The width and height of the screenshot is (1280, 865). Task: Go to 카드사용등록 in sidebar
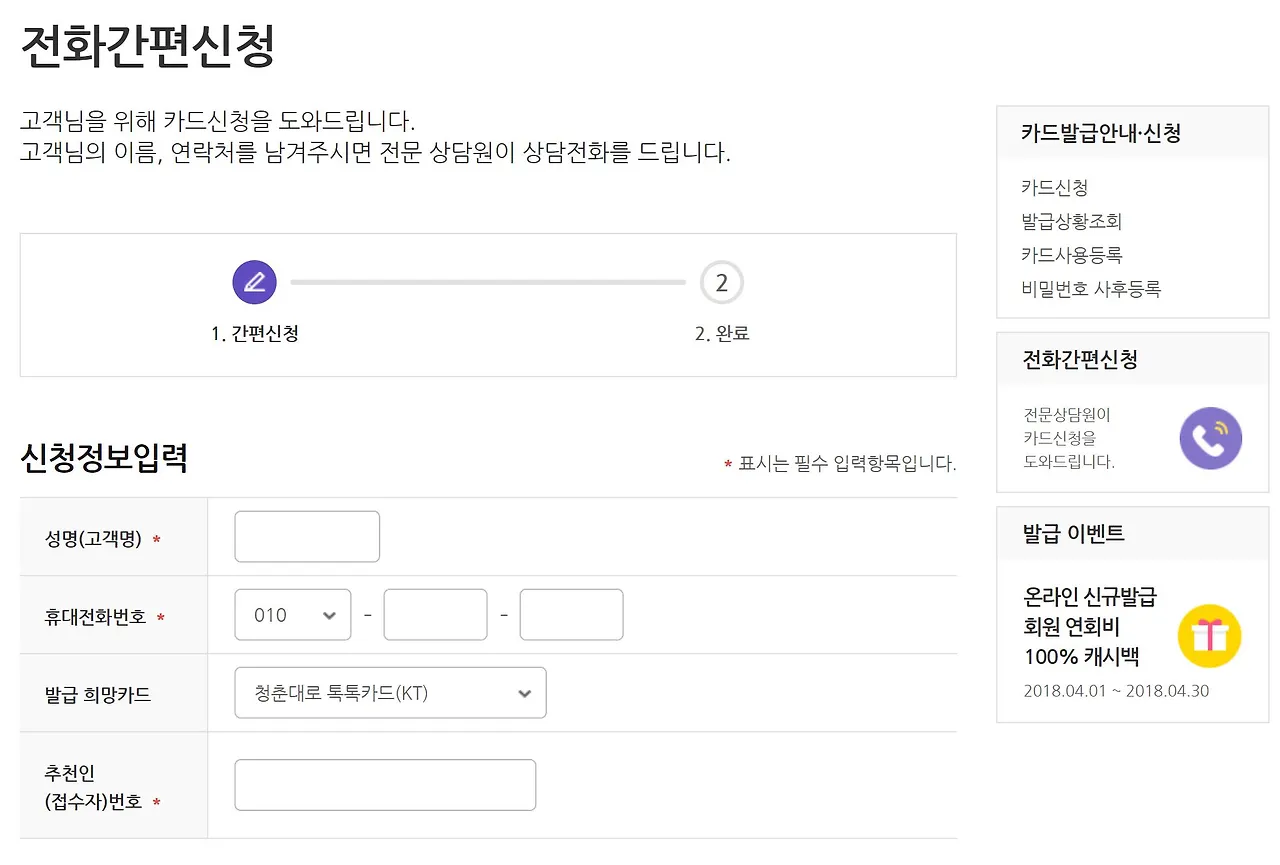[1071, 255]
